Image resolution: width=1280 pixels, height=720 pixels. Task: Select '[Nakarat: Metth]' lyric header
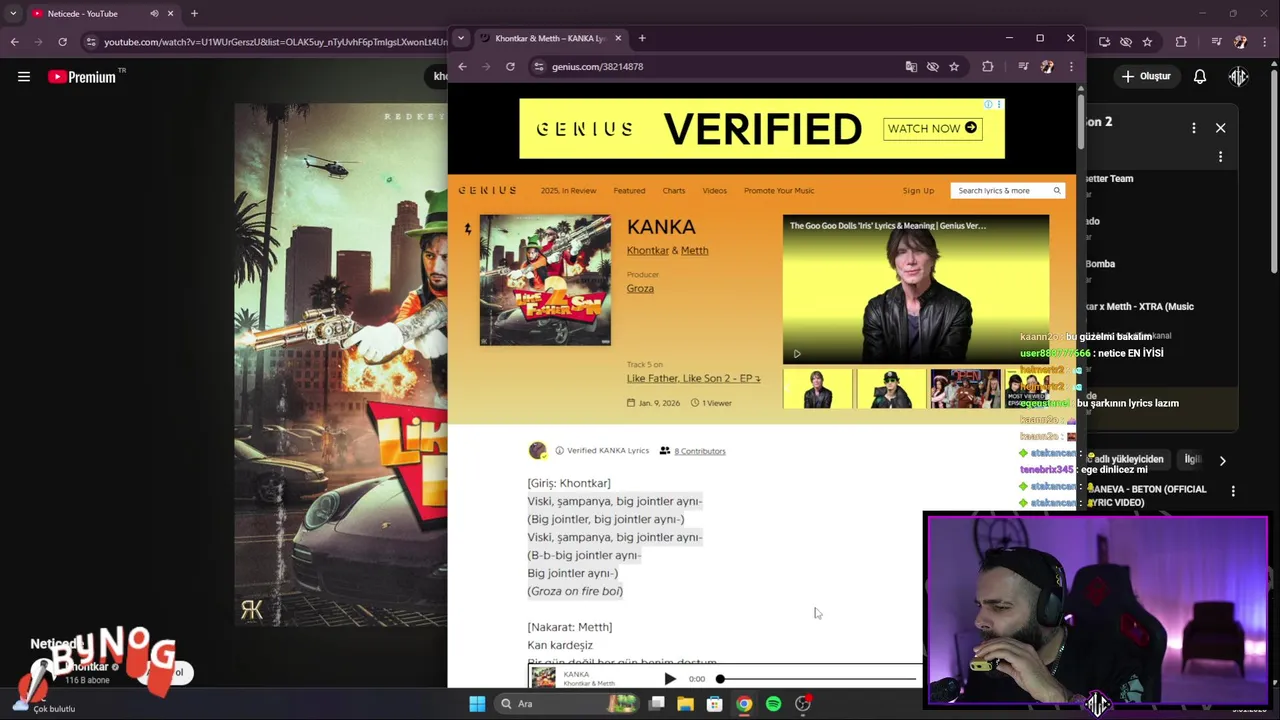point(570,627)
